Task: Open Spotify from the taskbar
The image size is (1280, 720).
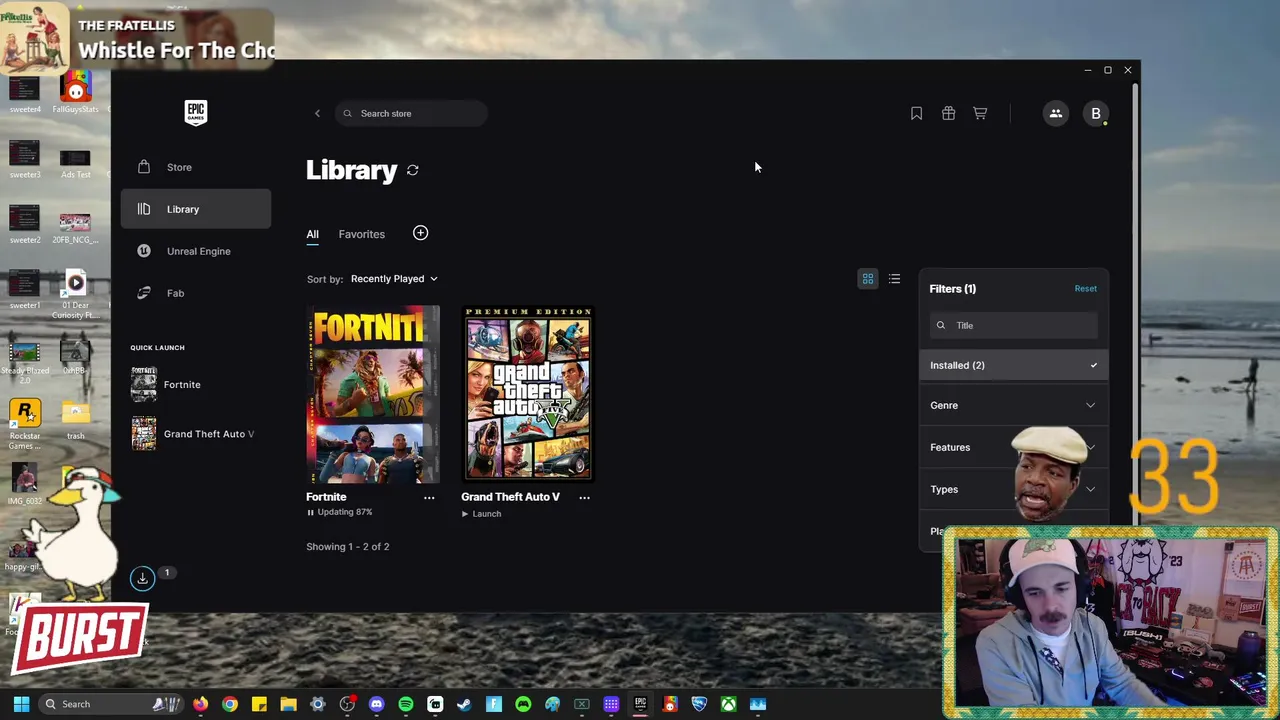Action: tap(406, 704)
